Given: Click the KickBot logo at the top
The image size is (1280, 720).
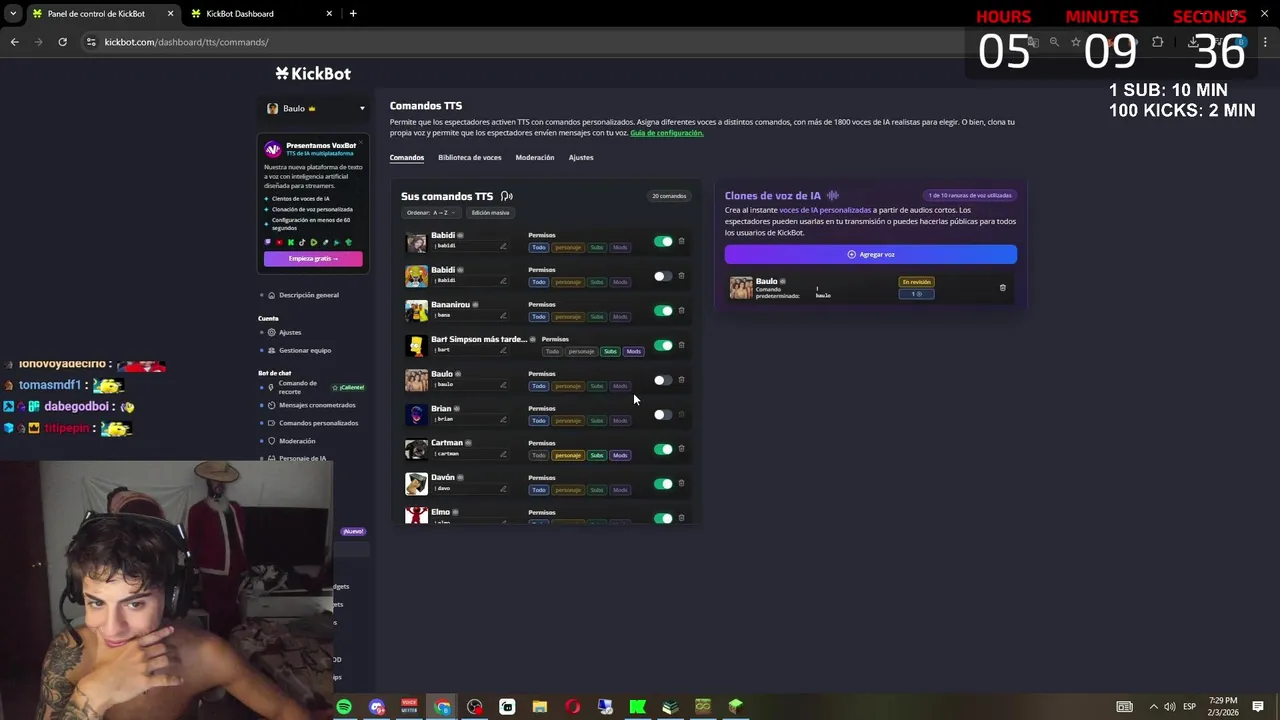Looking at the screenshot, I should [313, 73].
